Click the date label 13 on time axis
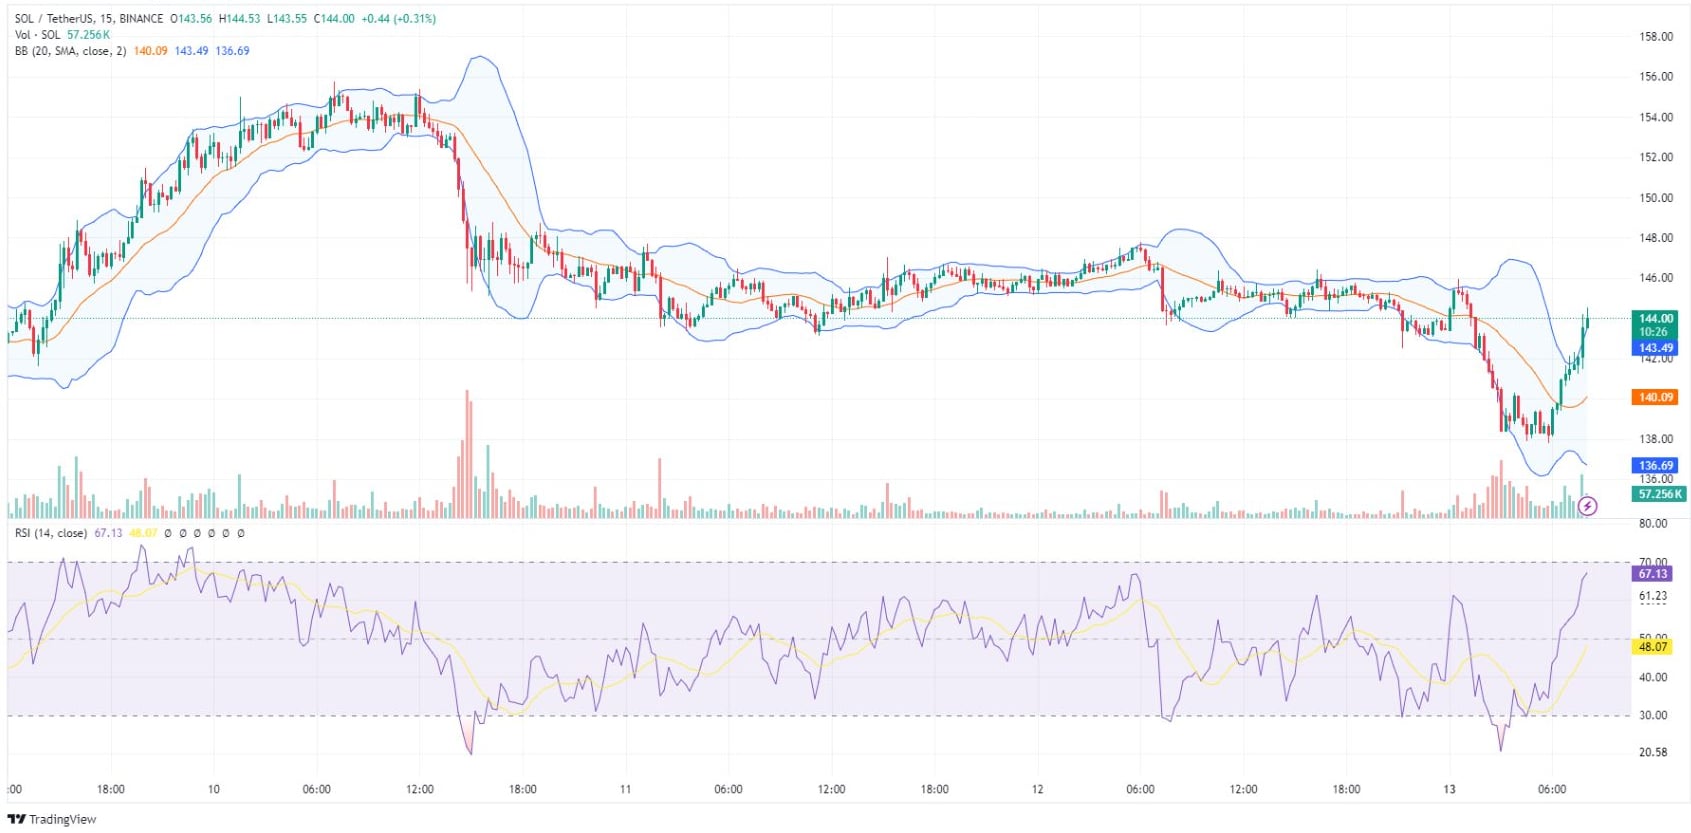The width and height of the screenshot is (1691, 833). point(1449,789)
